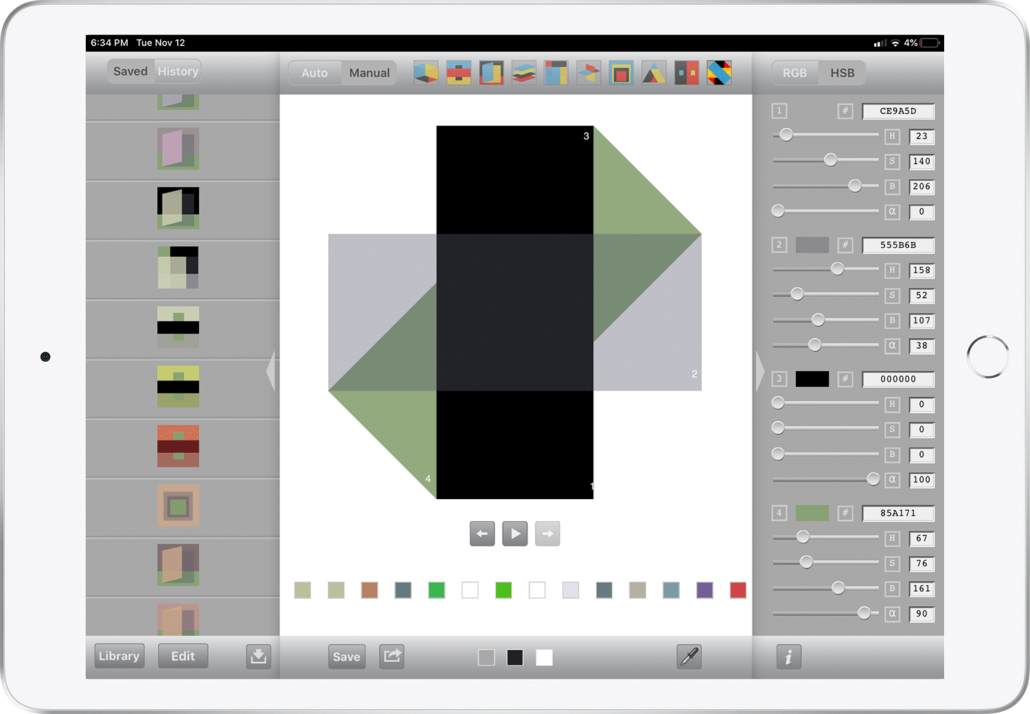Save the current composition
Screen dimensions: 1030x714
tap(346, 656)
